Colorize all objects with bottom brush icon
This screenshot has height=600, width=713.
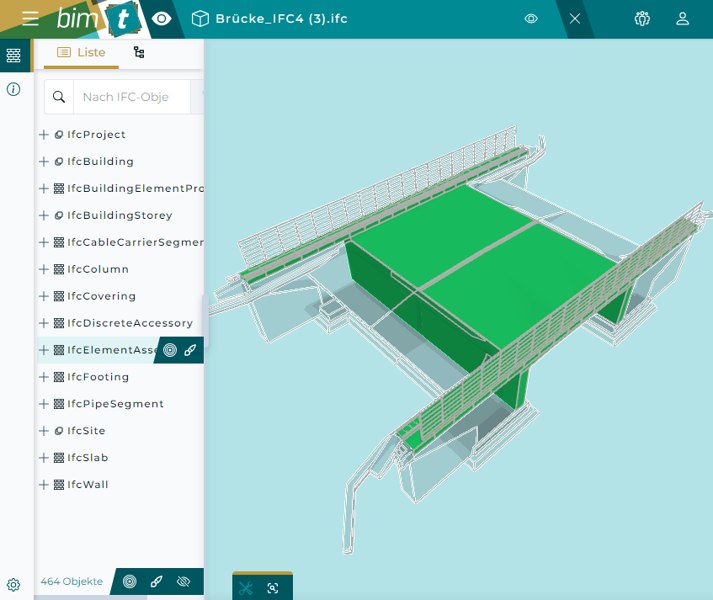pyautogui.click(x=156, y=581)
